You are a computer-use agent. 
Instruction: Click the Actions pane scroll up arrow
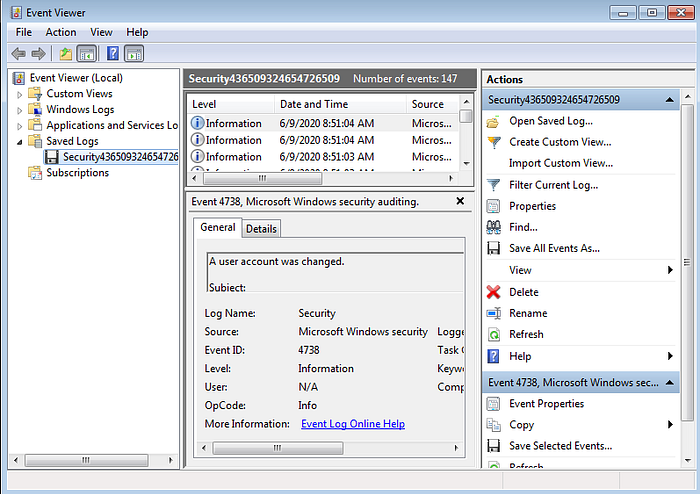pyautogui.click(x=688, y=96)
